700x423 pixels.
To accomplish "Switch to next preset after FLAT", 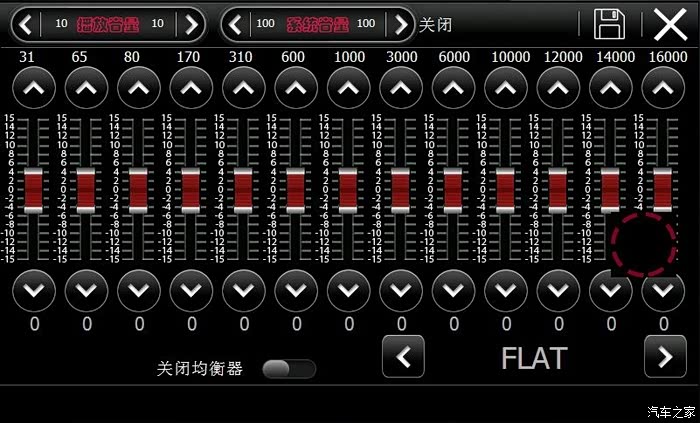I will tap(664, 356).
